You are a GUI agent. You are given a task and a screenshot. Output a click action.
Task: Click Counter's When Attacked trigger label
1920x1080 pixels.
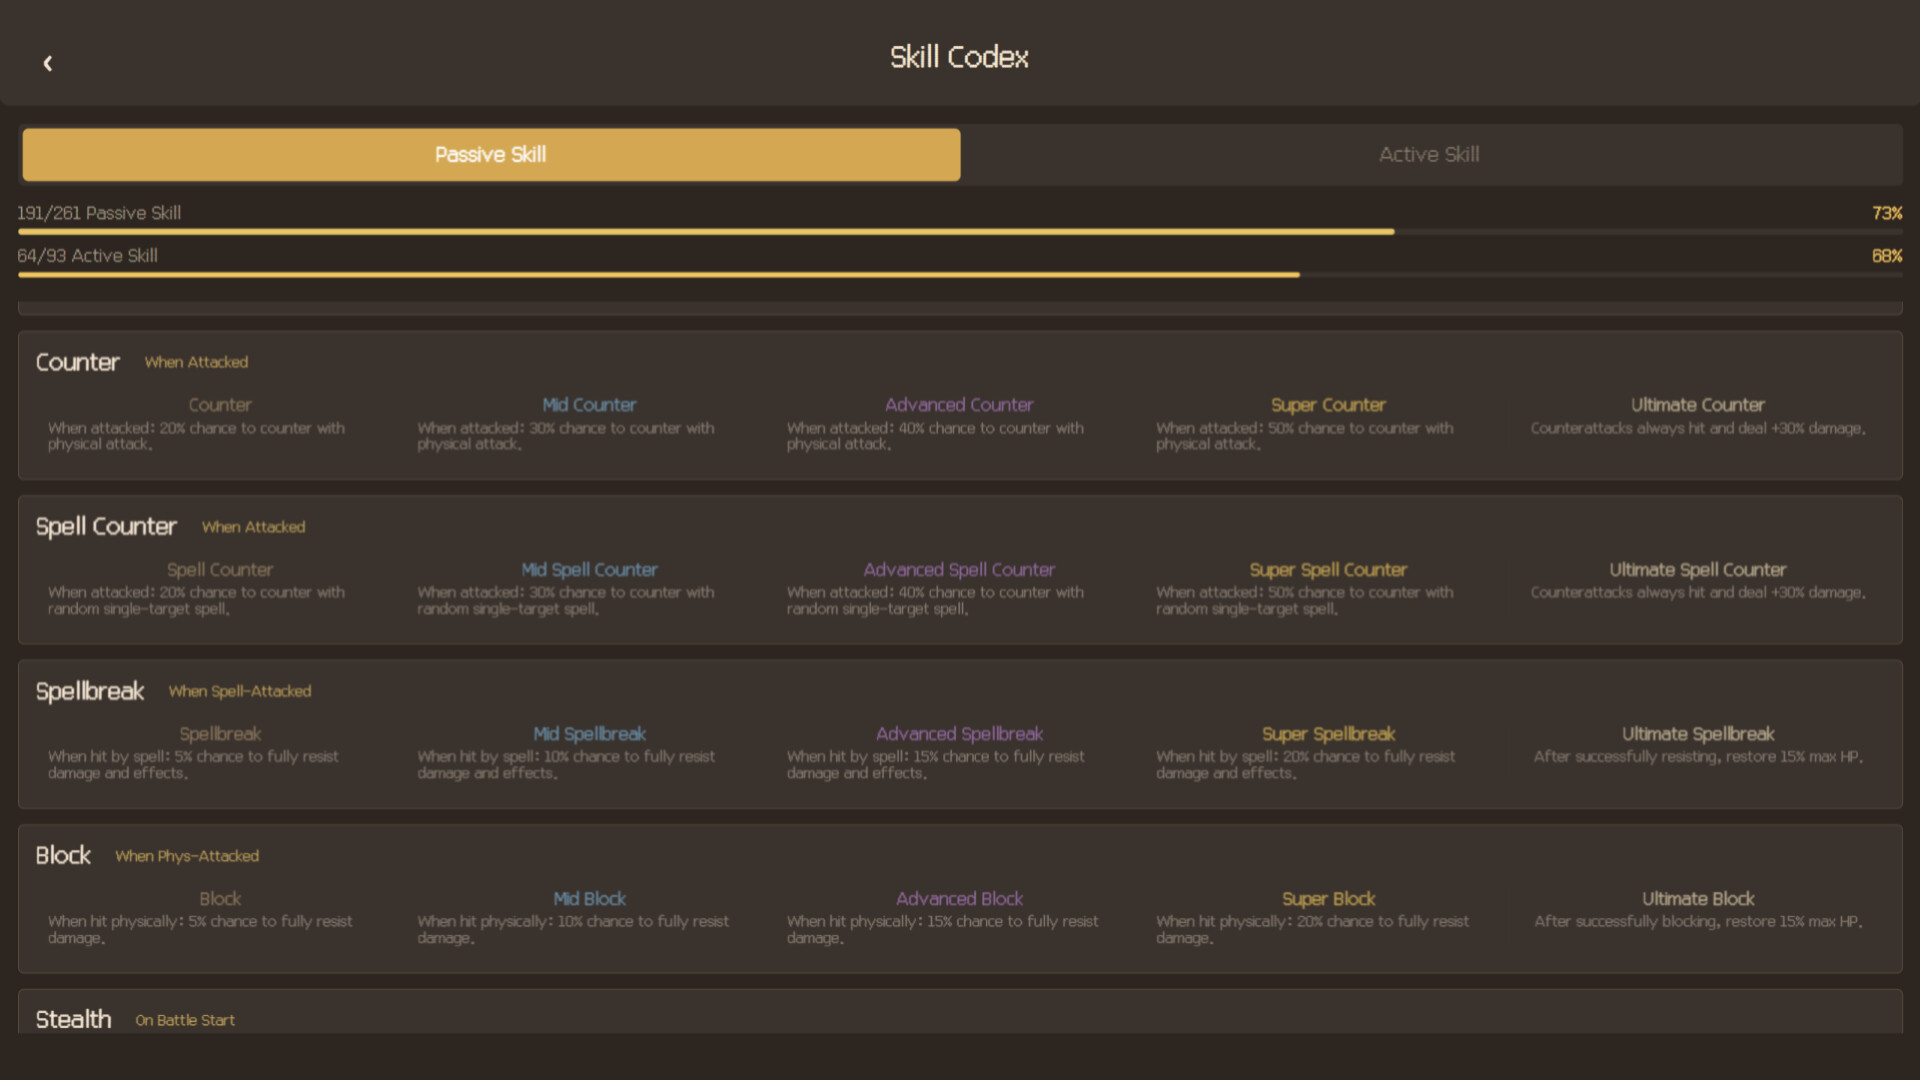click(196, 362)
